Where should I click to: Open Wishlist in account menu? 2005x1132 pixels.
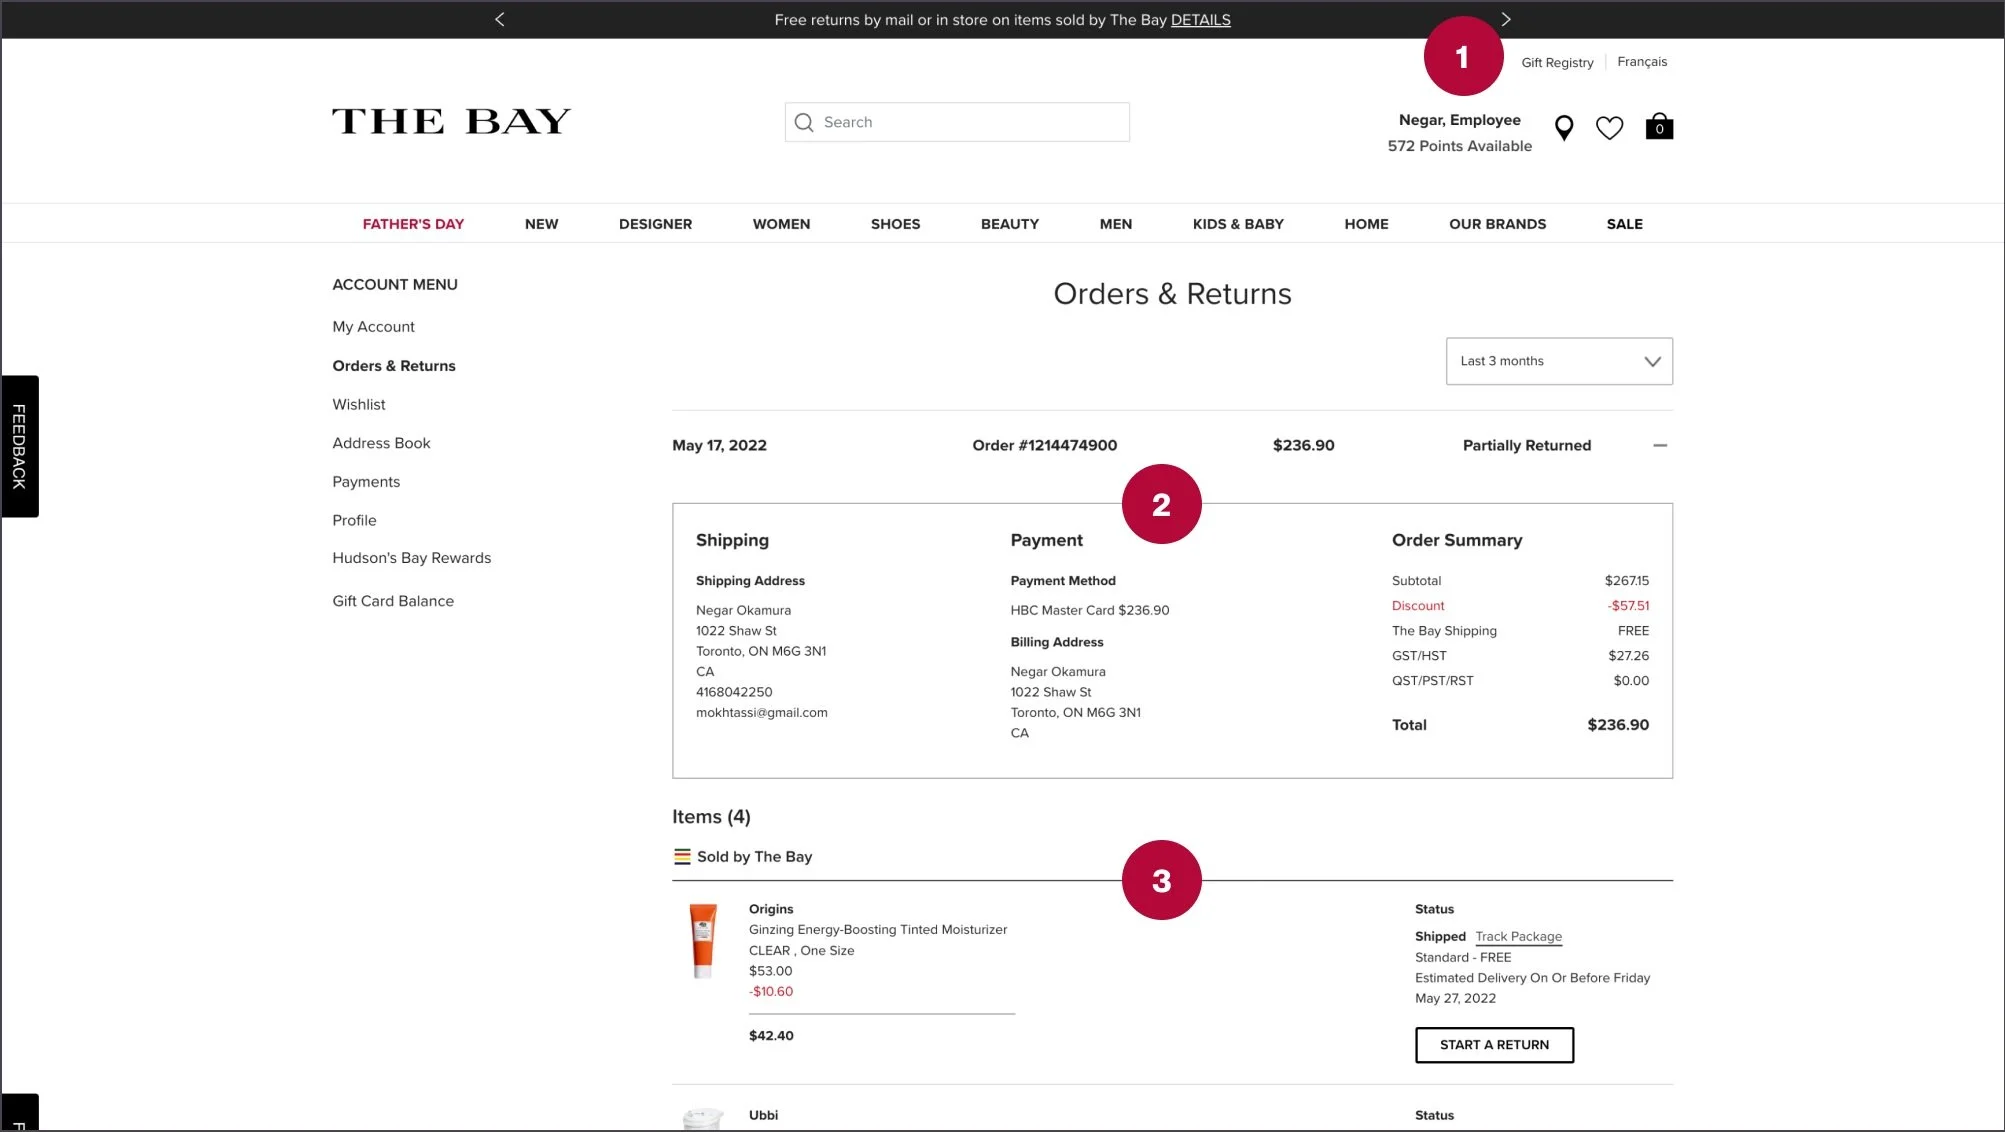coord(359,405)
